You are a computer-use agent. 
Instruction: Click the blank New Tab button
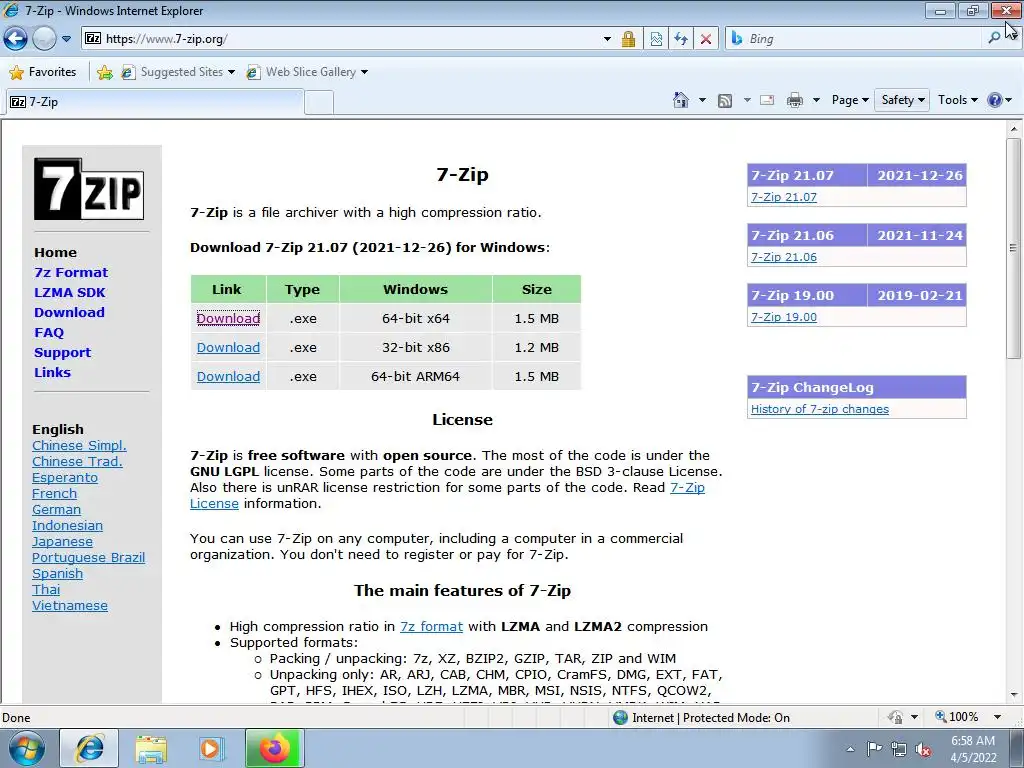(x=319, y=103)
